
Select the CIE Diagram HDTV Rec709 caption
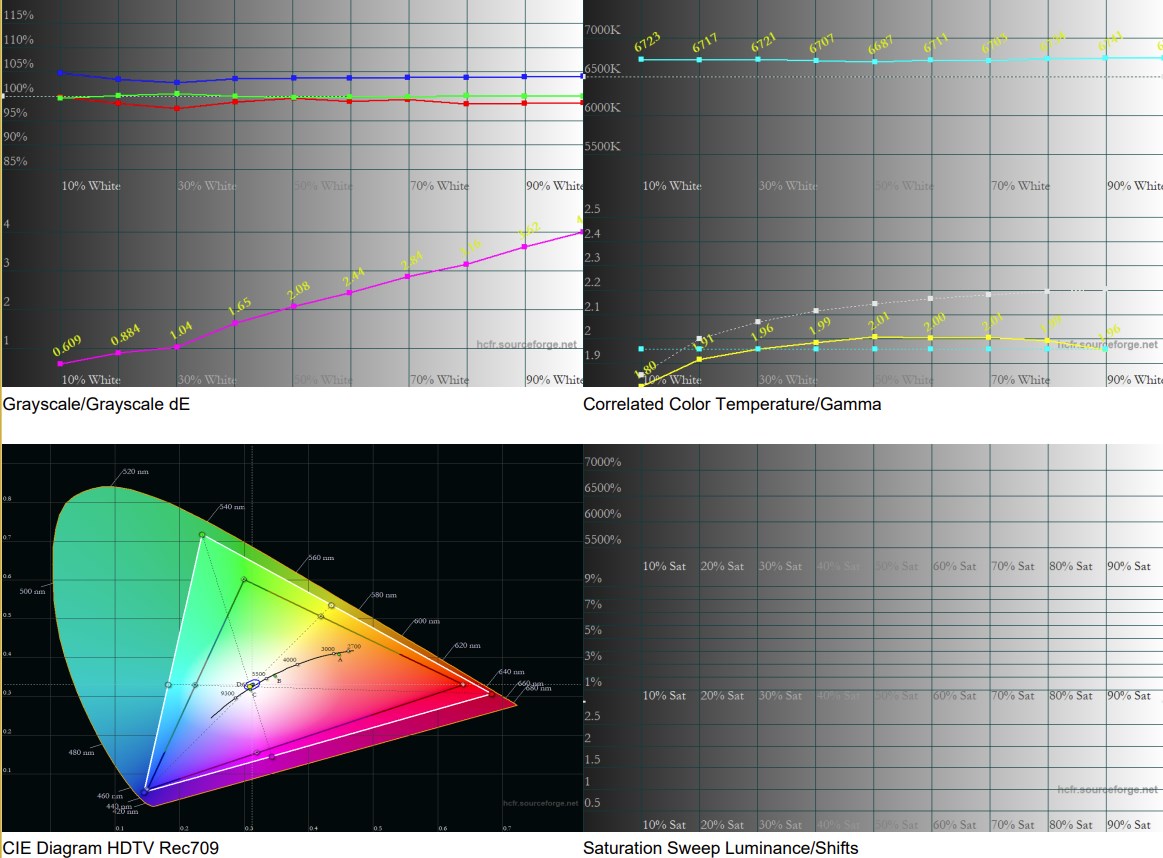point(111,848)
